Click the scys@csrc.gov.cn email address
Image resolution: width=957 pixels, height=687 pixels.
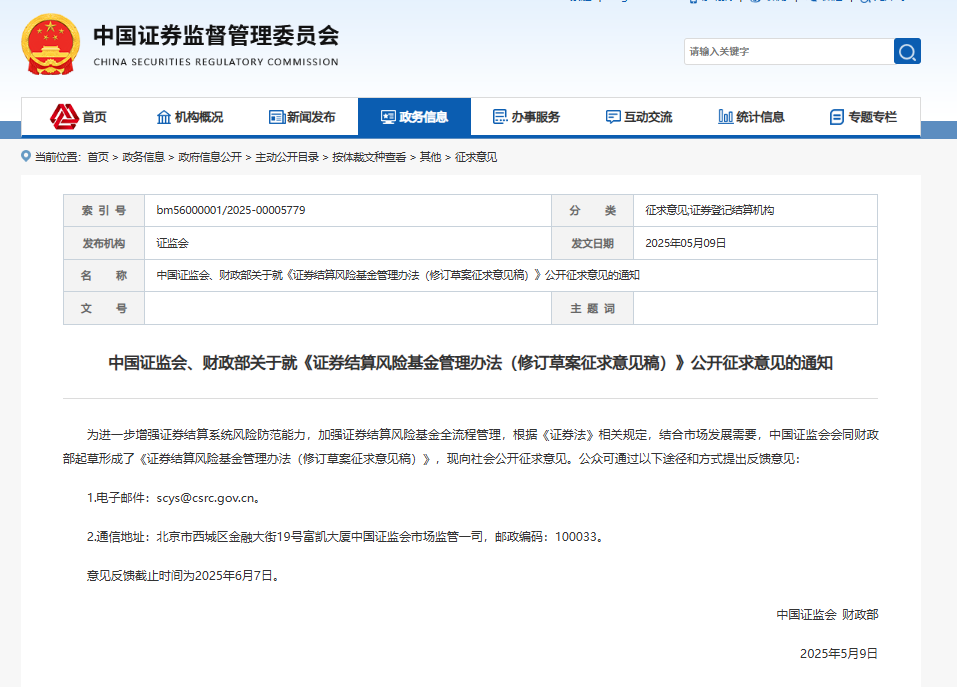207,497
